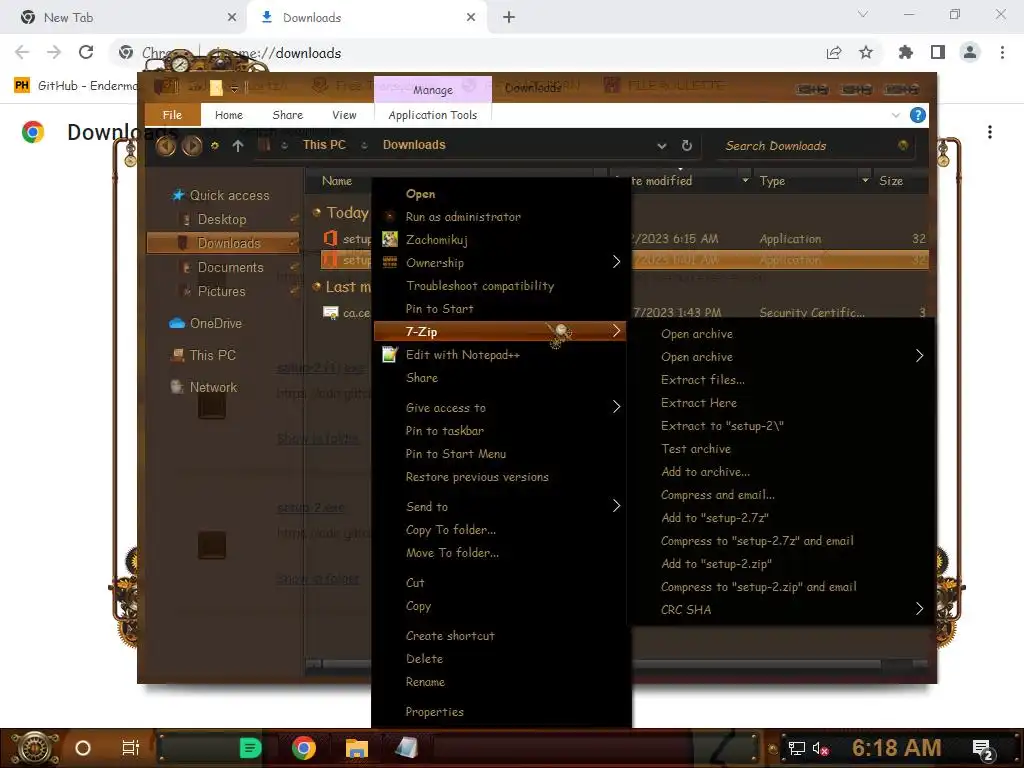Close the Downloads browser tab

click(x=471, y=18)
